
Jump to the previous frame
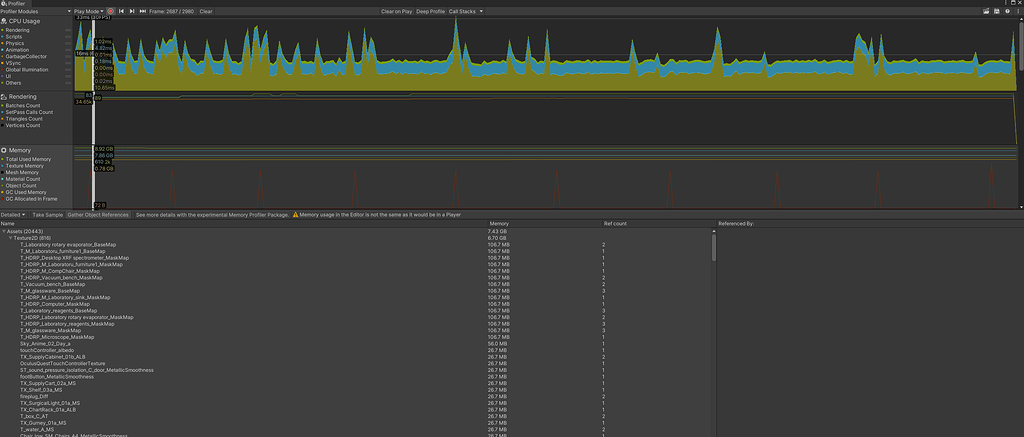pyautogui.click(x=122, y=11)
